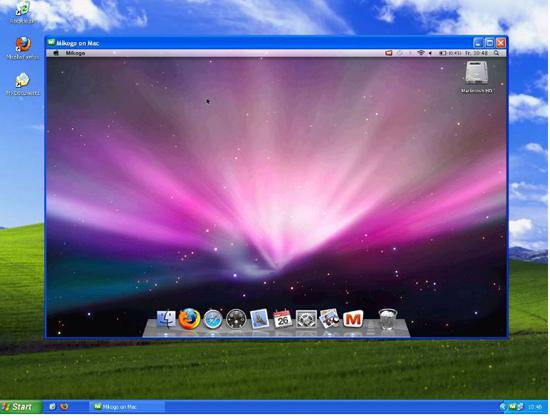Minimize the Mikogo on Mac window
Image resolution: width=550 pixels, height=418 pixels.
[478, 43]
